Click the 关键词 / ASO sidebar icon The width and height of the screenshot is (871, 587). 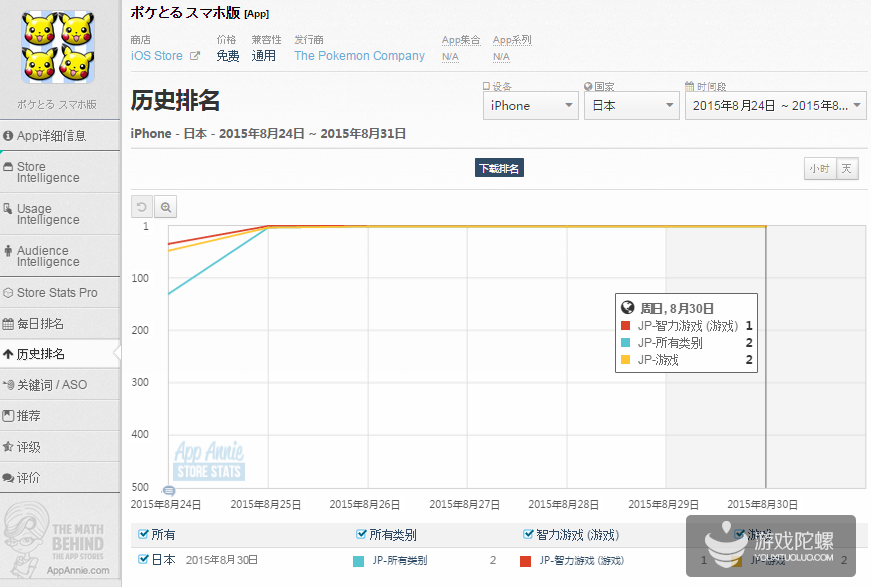coord(8,385)
